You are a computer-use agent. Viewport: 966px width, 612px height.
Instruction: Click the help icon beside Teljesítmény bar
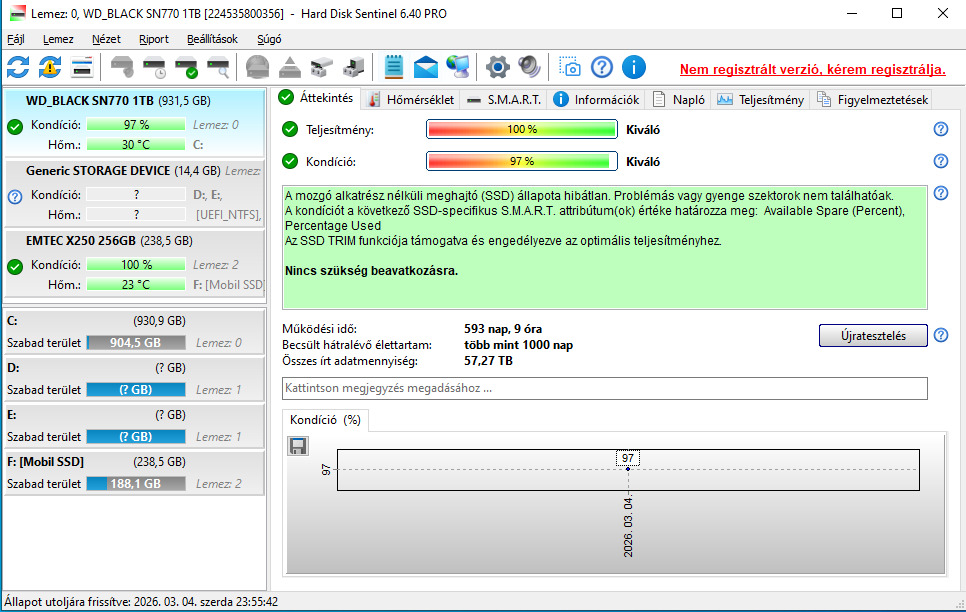941,129
